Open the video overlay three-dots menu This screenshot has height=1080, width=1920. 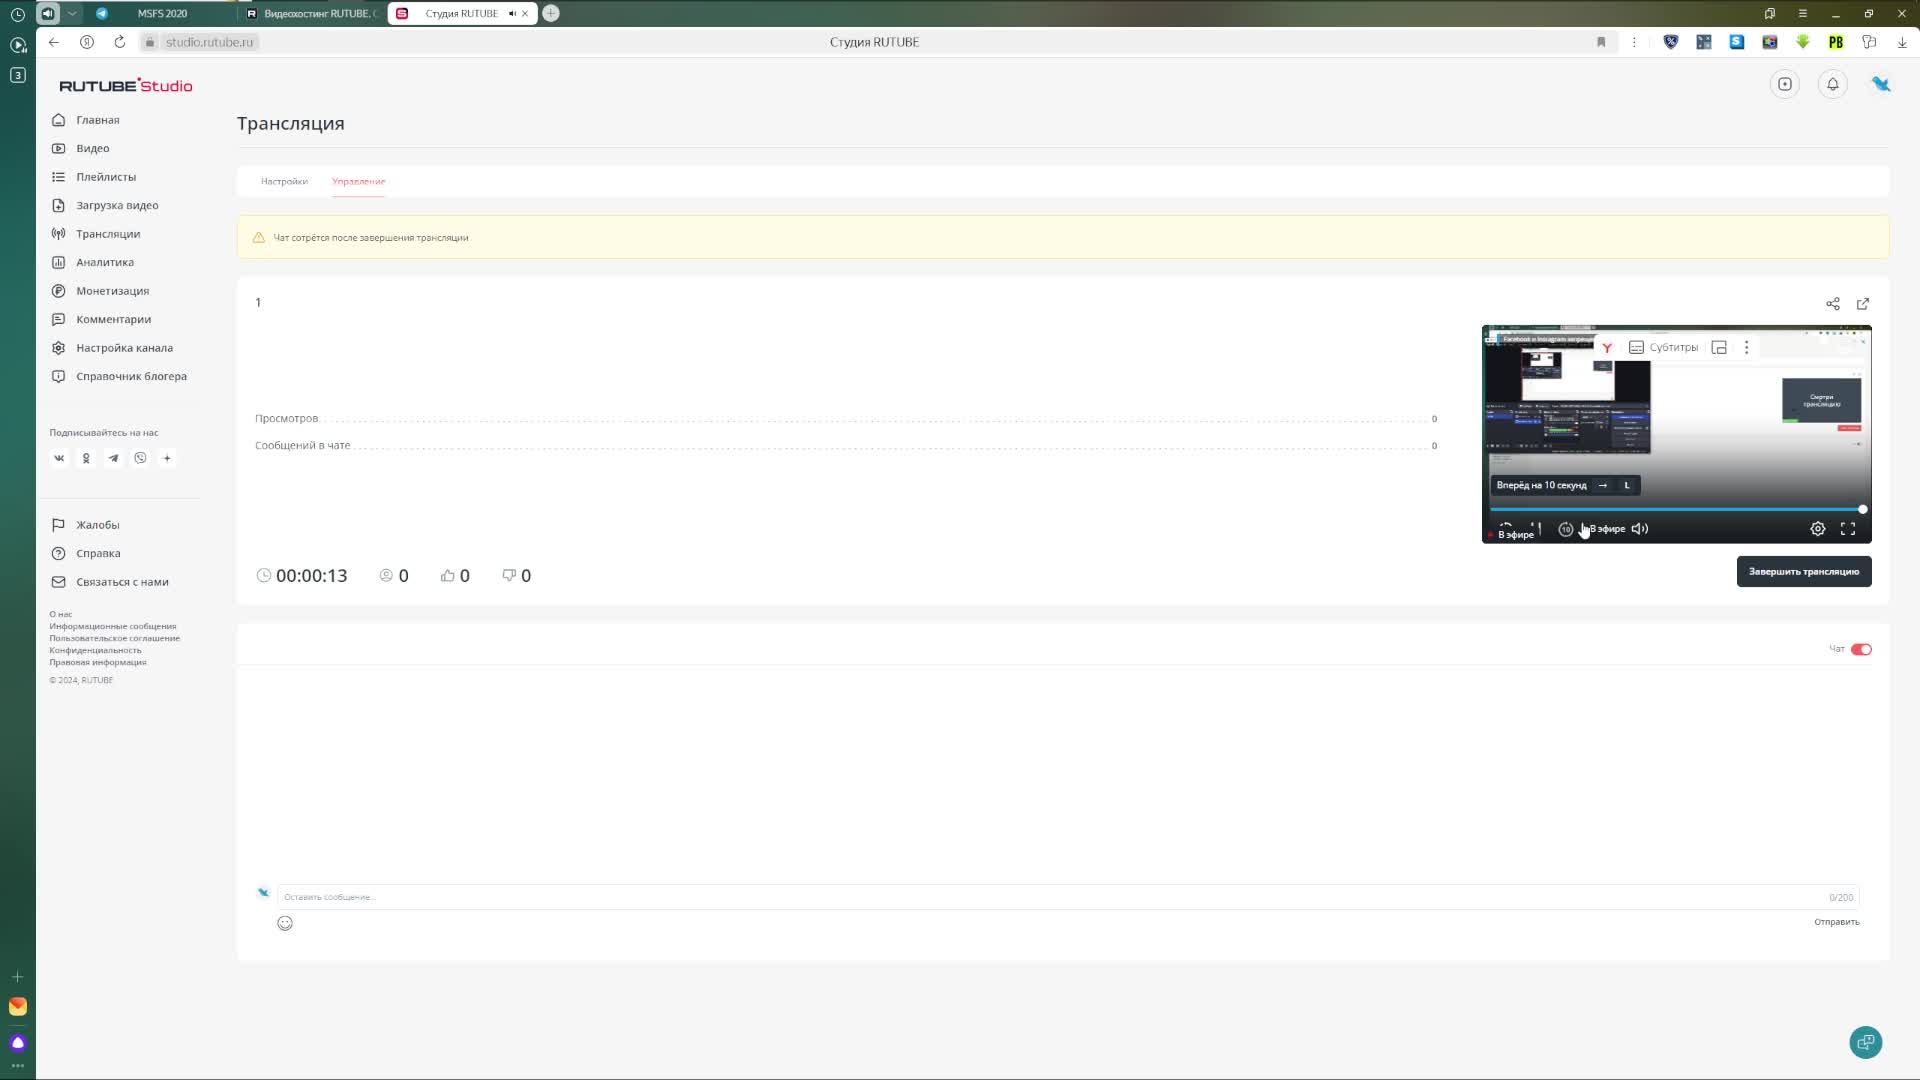coord(1746,347)
